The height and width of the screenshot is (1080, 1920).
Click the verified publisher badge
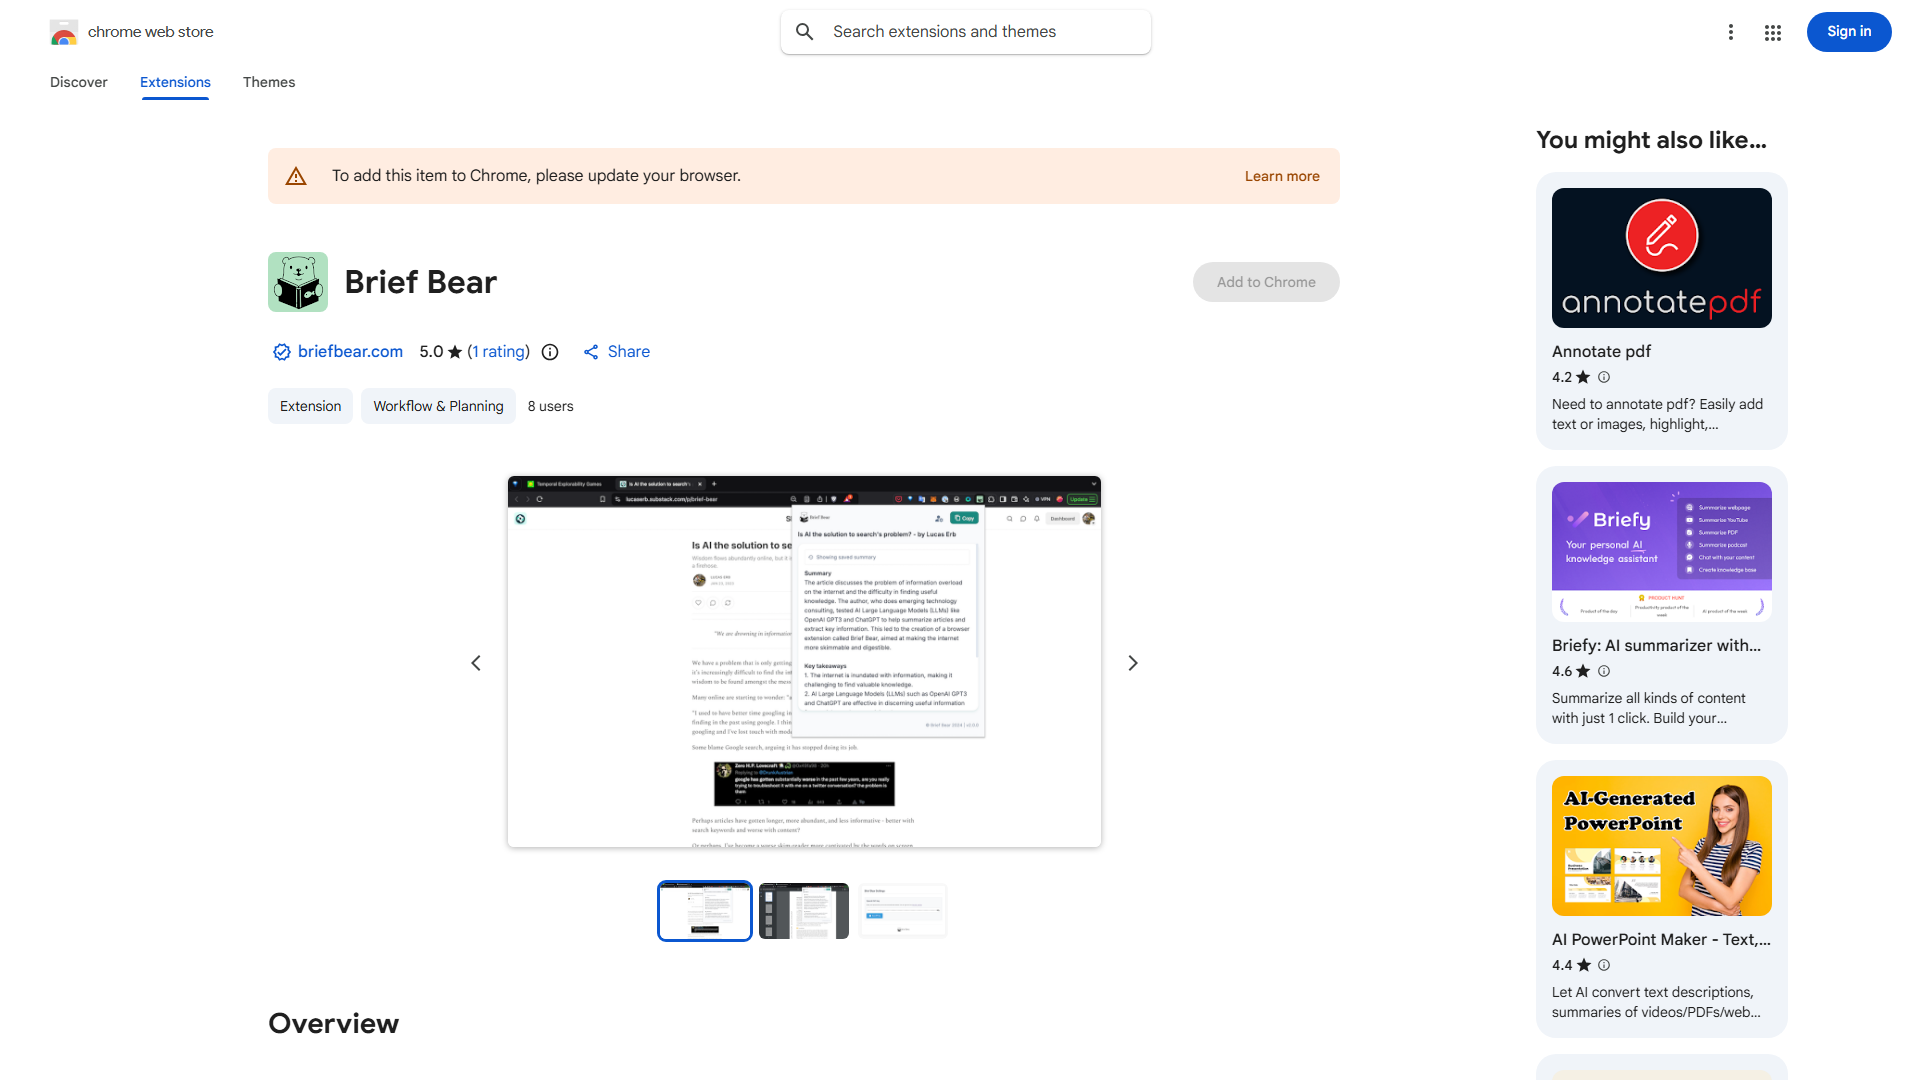(x=281, y=351)
